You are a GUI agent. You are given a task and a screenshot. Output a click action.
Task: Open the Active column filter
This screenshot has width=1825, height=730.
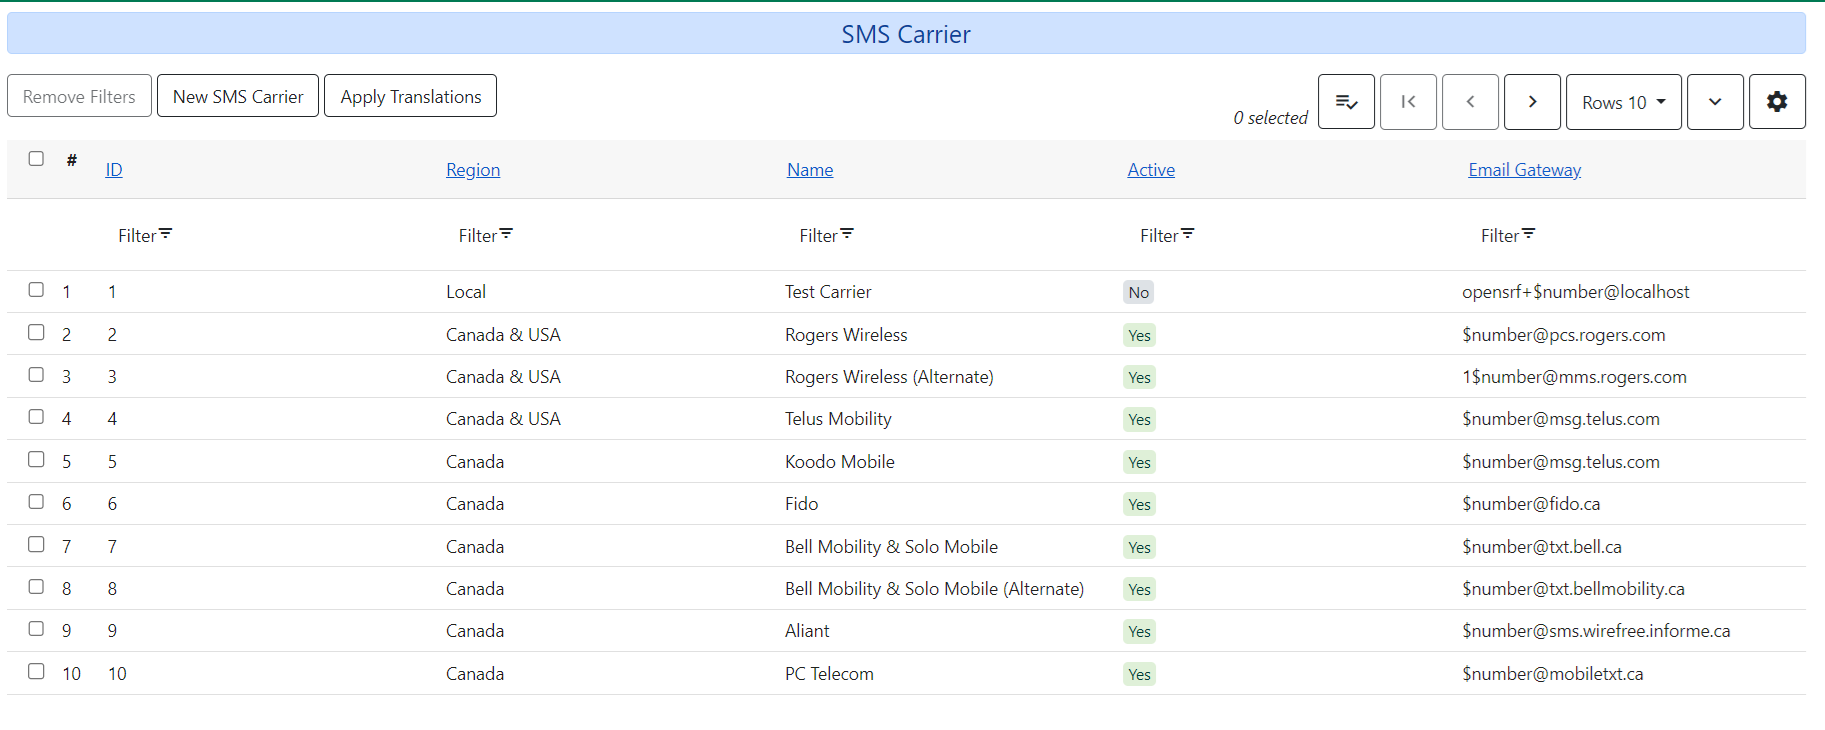tap(1167, 235)
